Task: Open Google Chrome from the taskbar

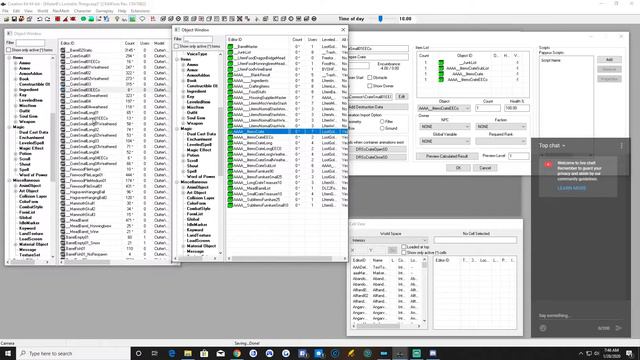Action: pos(237,353)
